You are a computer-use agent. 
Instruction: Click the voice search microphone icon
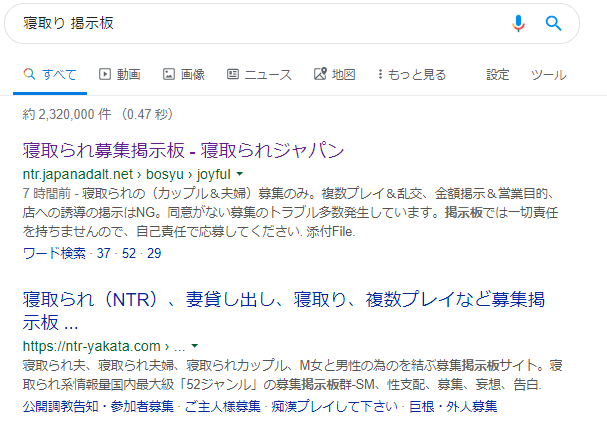pyautogui.click(x=518, y=23)
